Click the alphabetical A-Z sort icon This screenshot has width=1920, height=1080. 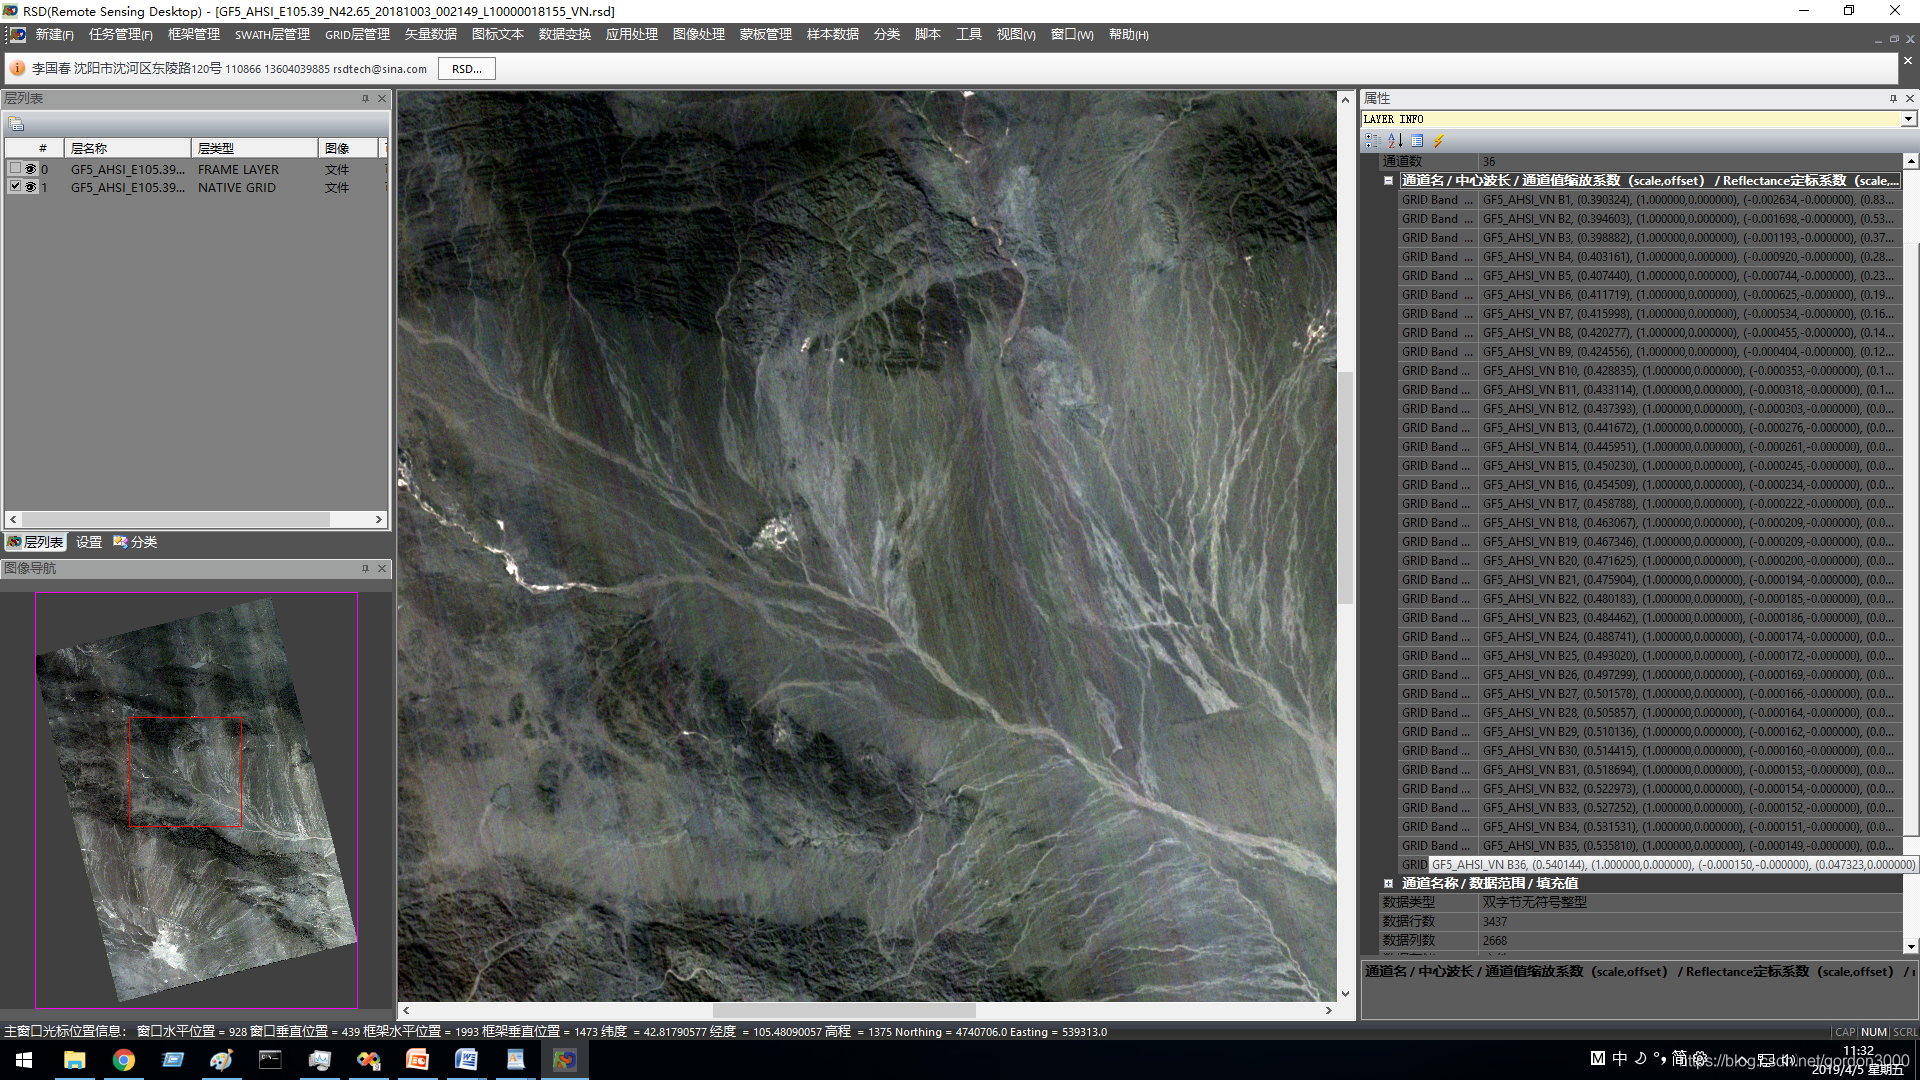click(x=1395, y=141)
